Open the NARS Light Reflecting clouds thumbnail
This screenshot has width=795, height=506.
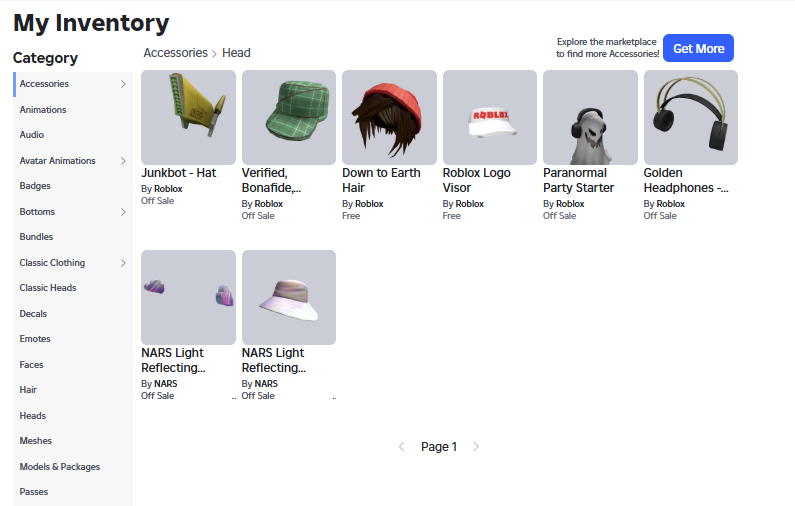tap(188, 297)
